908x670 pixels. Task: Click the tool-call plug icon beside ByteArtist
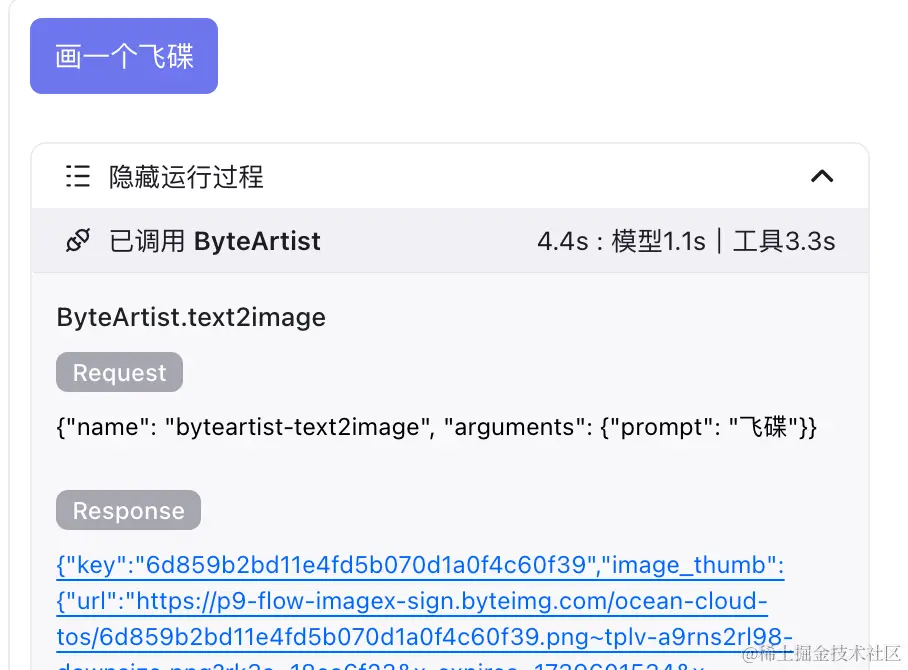coord(77,240)
